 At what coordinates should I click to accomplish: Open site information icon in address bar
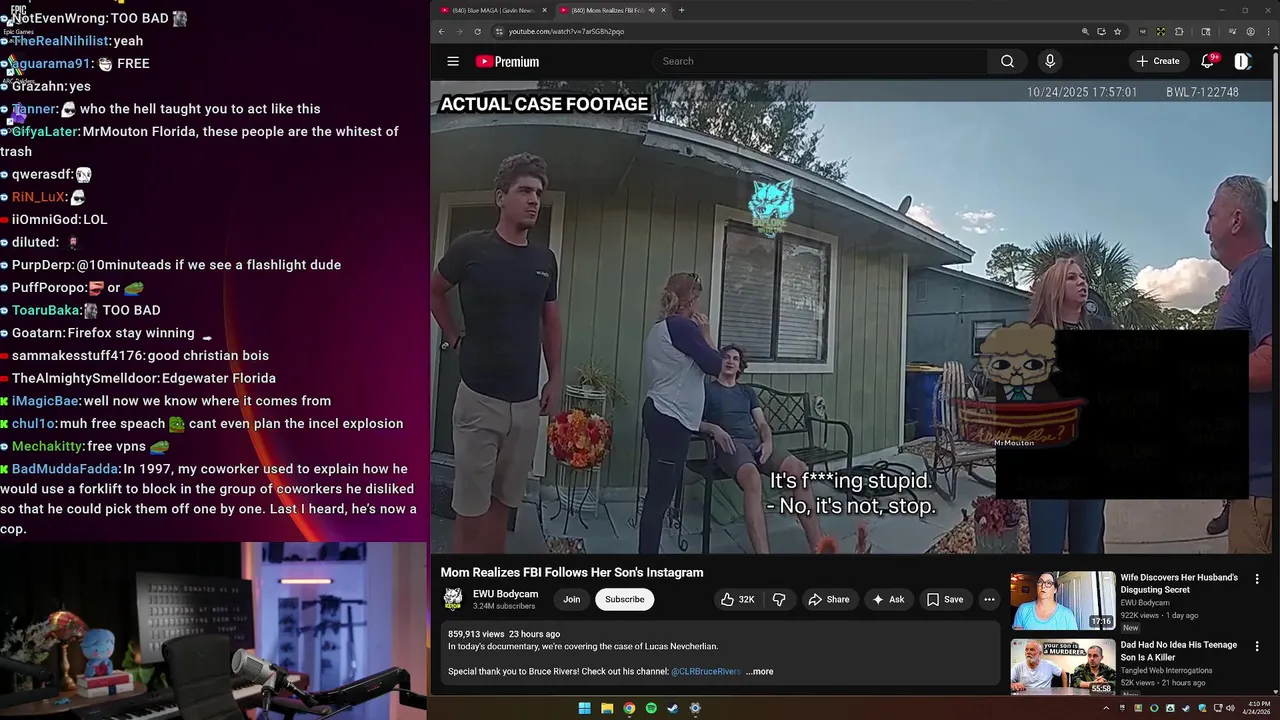500,31
